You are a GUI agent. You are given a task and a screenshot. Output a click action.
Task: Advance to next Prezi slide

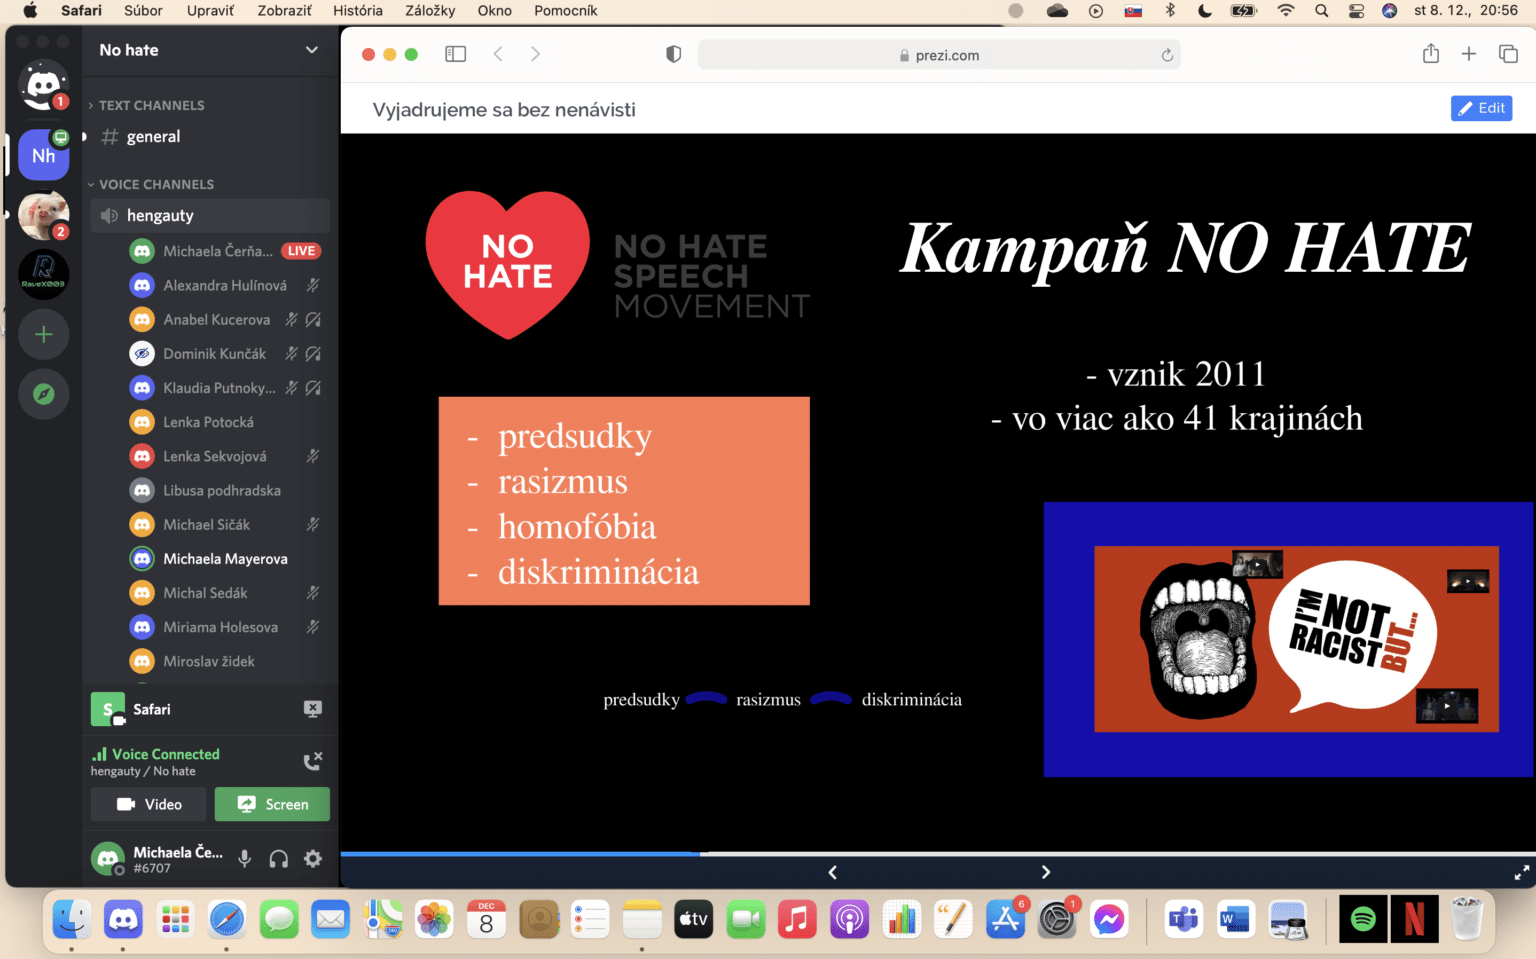1046,872
